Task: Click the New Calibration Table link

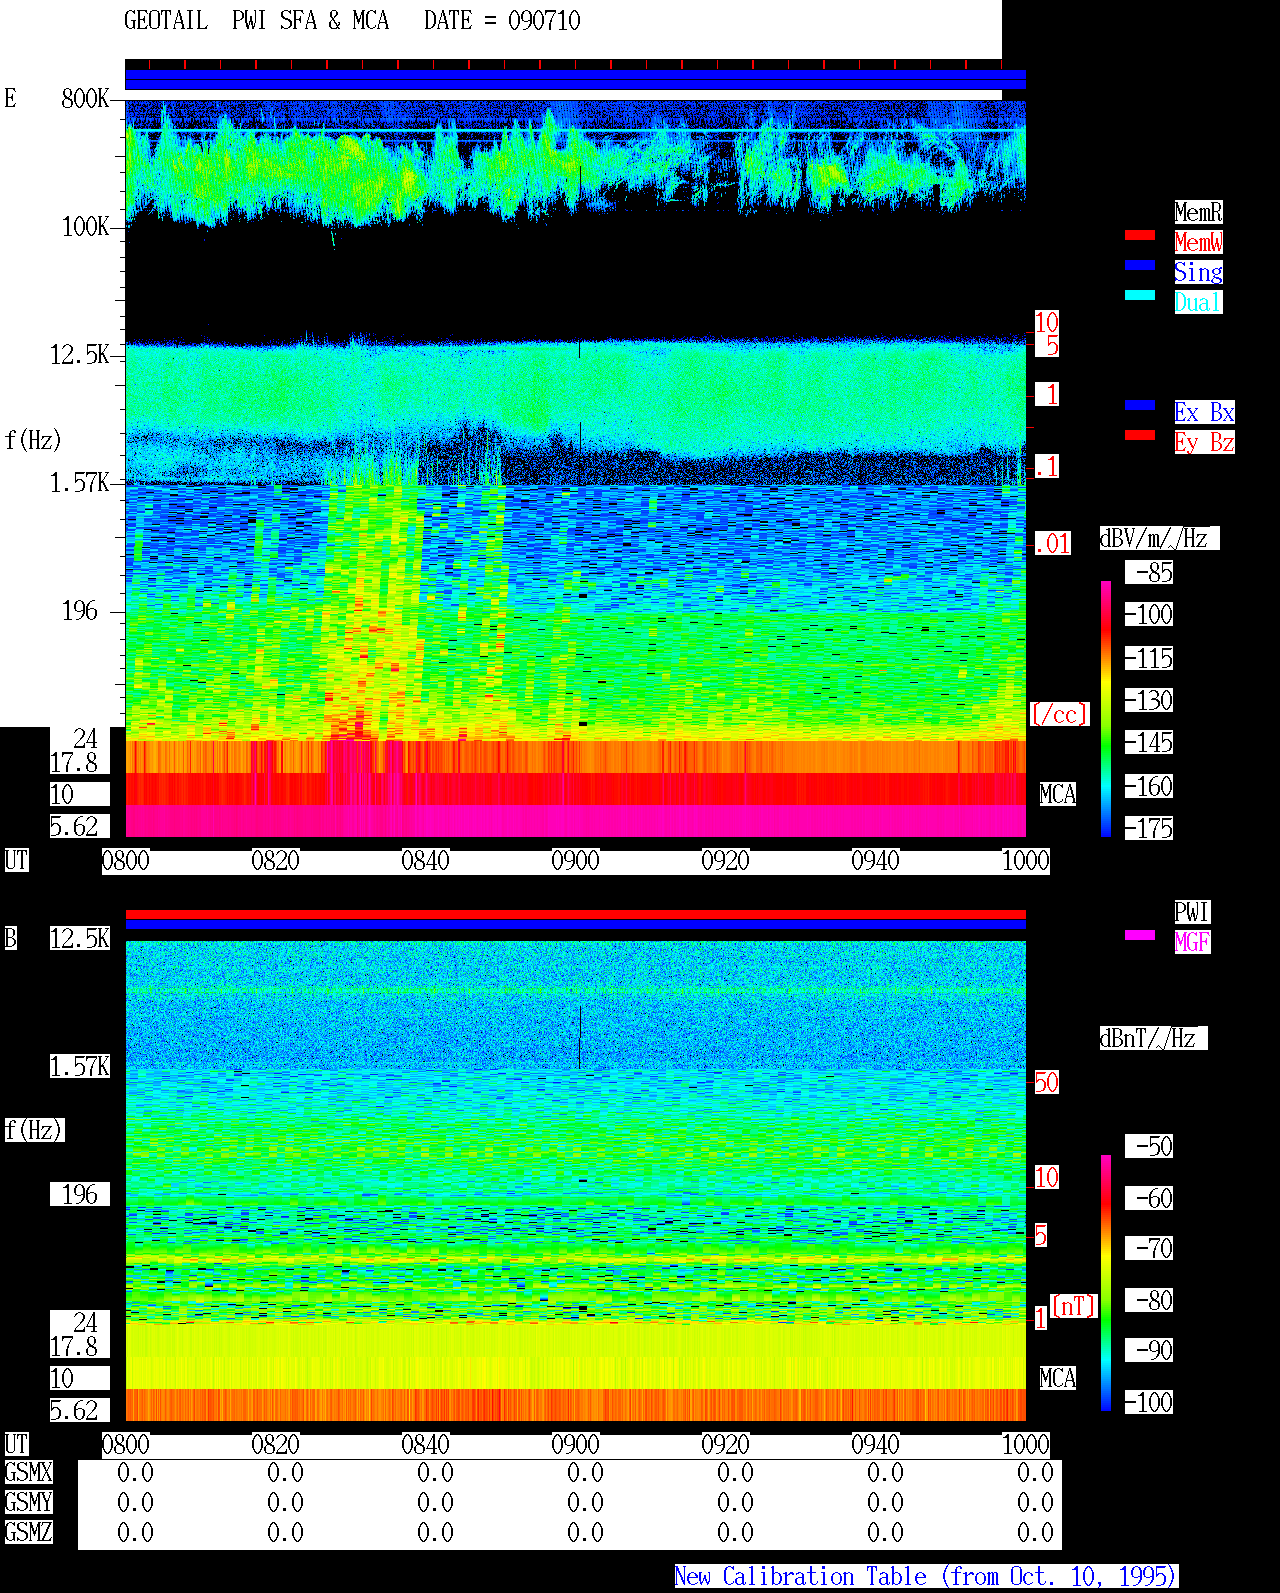Action: (926, 1577)
